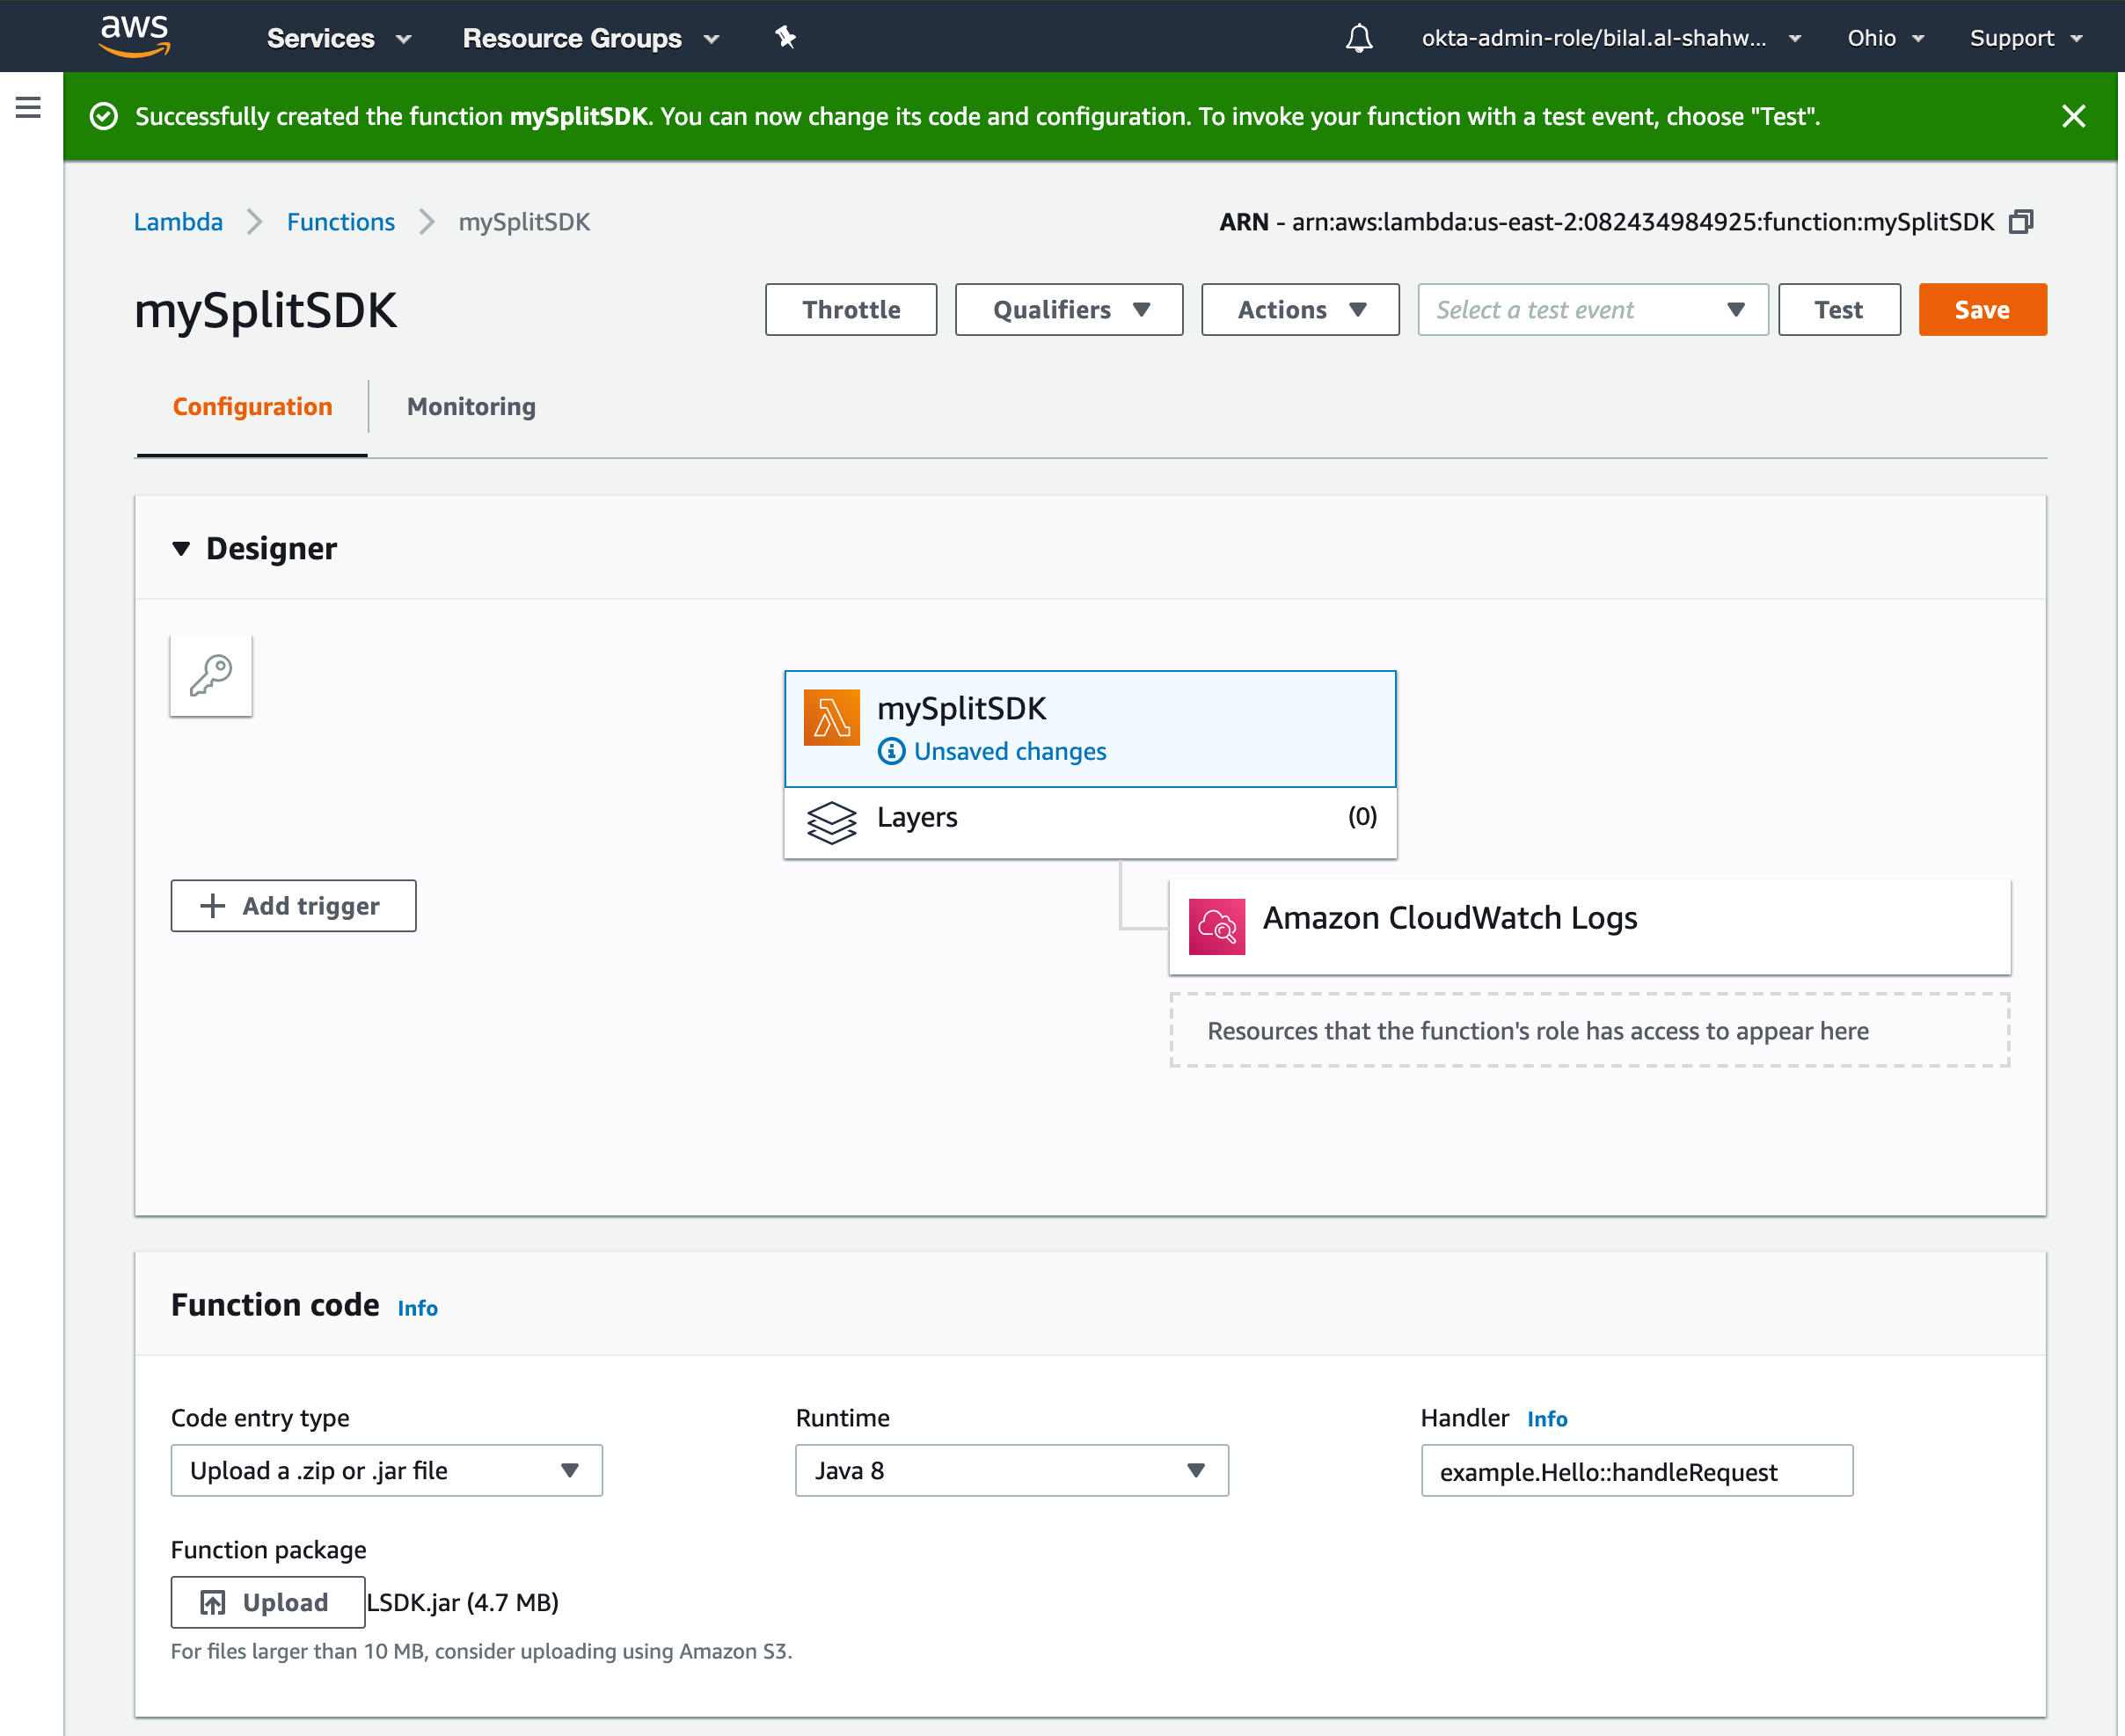Click the Amazon CloudWatch Logs icon
The height and width of the screenshot is (1736, 2125).
tap(1216, 926)
